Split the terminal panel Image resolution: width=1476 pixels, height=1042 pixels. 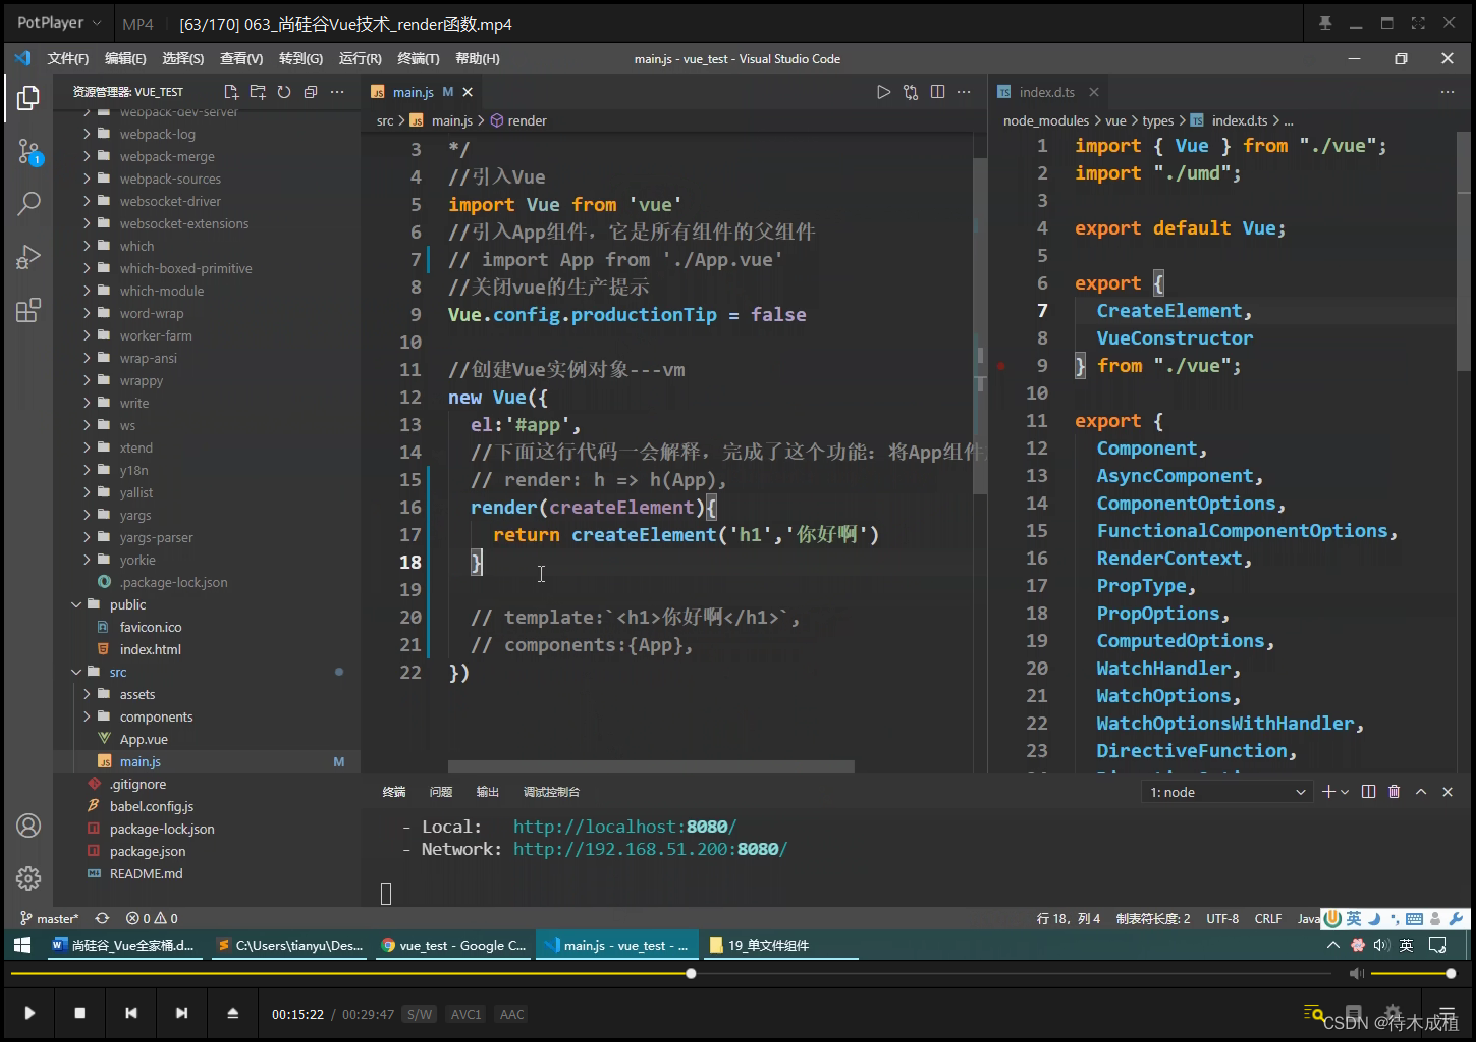[x=1368, y=792]
